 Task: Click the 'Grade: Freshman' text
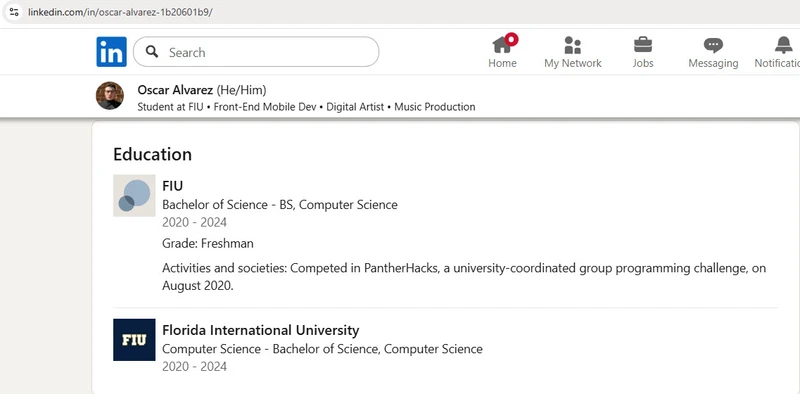coord(208,243)
